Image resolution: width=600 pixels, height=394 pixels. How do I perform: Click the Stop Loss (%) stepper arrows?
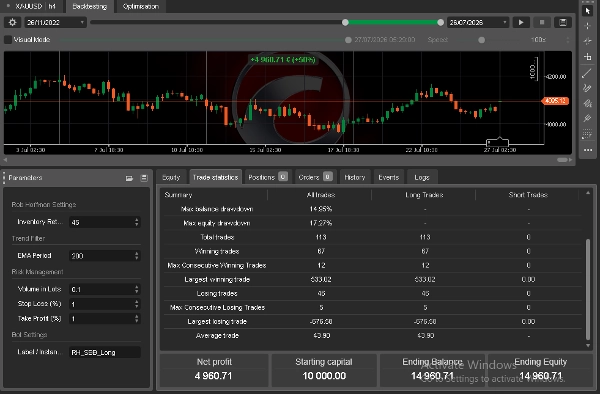click(137, 304)
